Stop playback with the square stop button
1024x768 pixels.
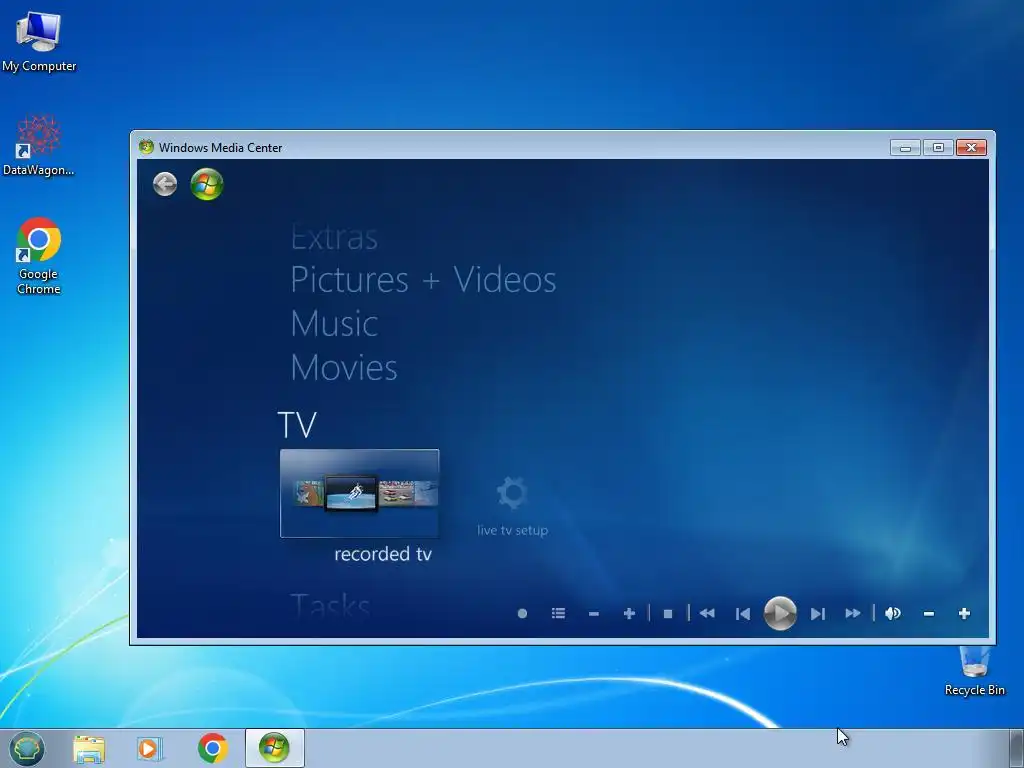click(667, 614)
